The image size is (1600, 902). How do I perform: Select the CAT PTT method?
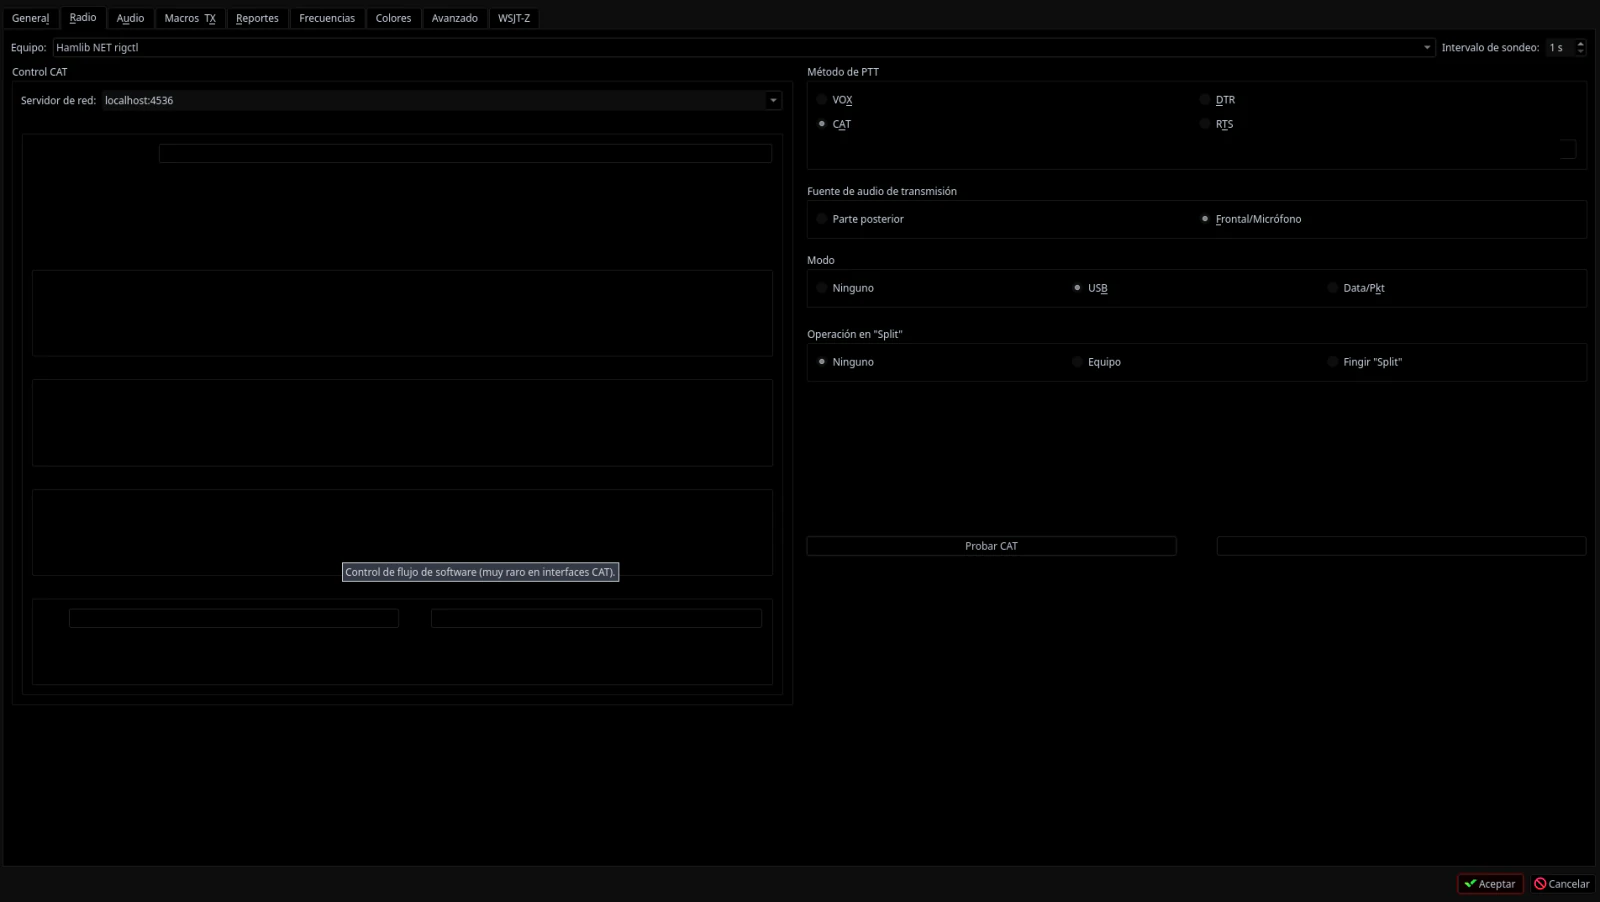(x=833, y=124)
